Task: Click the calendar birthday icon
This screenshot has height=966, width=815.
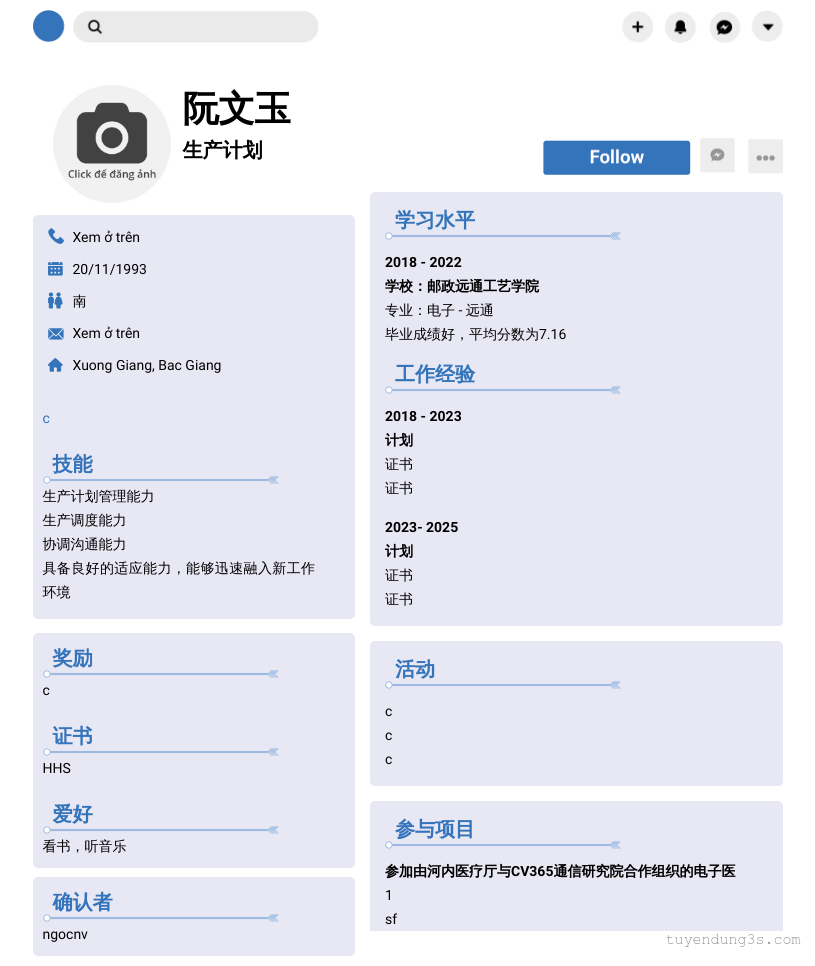Action: click(x=55, y=269)
